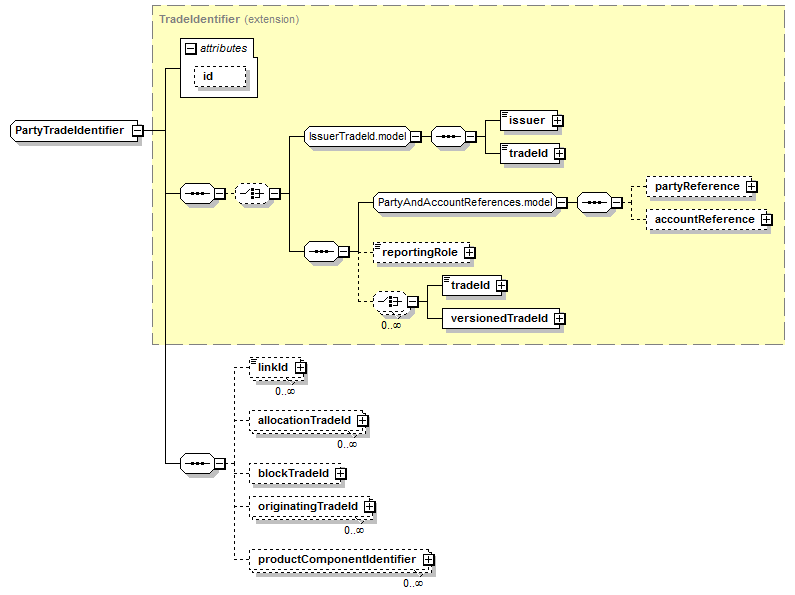
Task: Collapse the sequence after IssuerTradeId.model
Action: point(471,136)
